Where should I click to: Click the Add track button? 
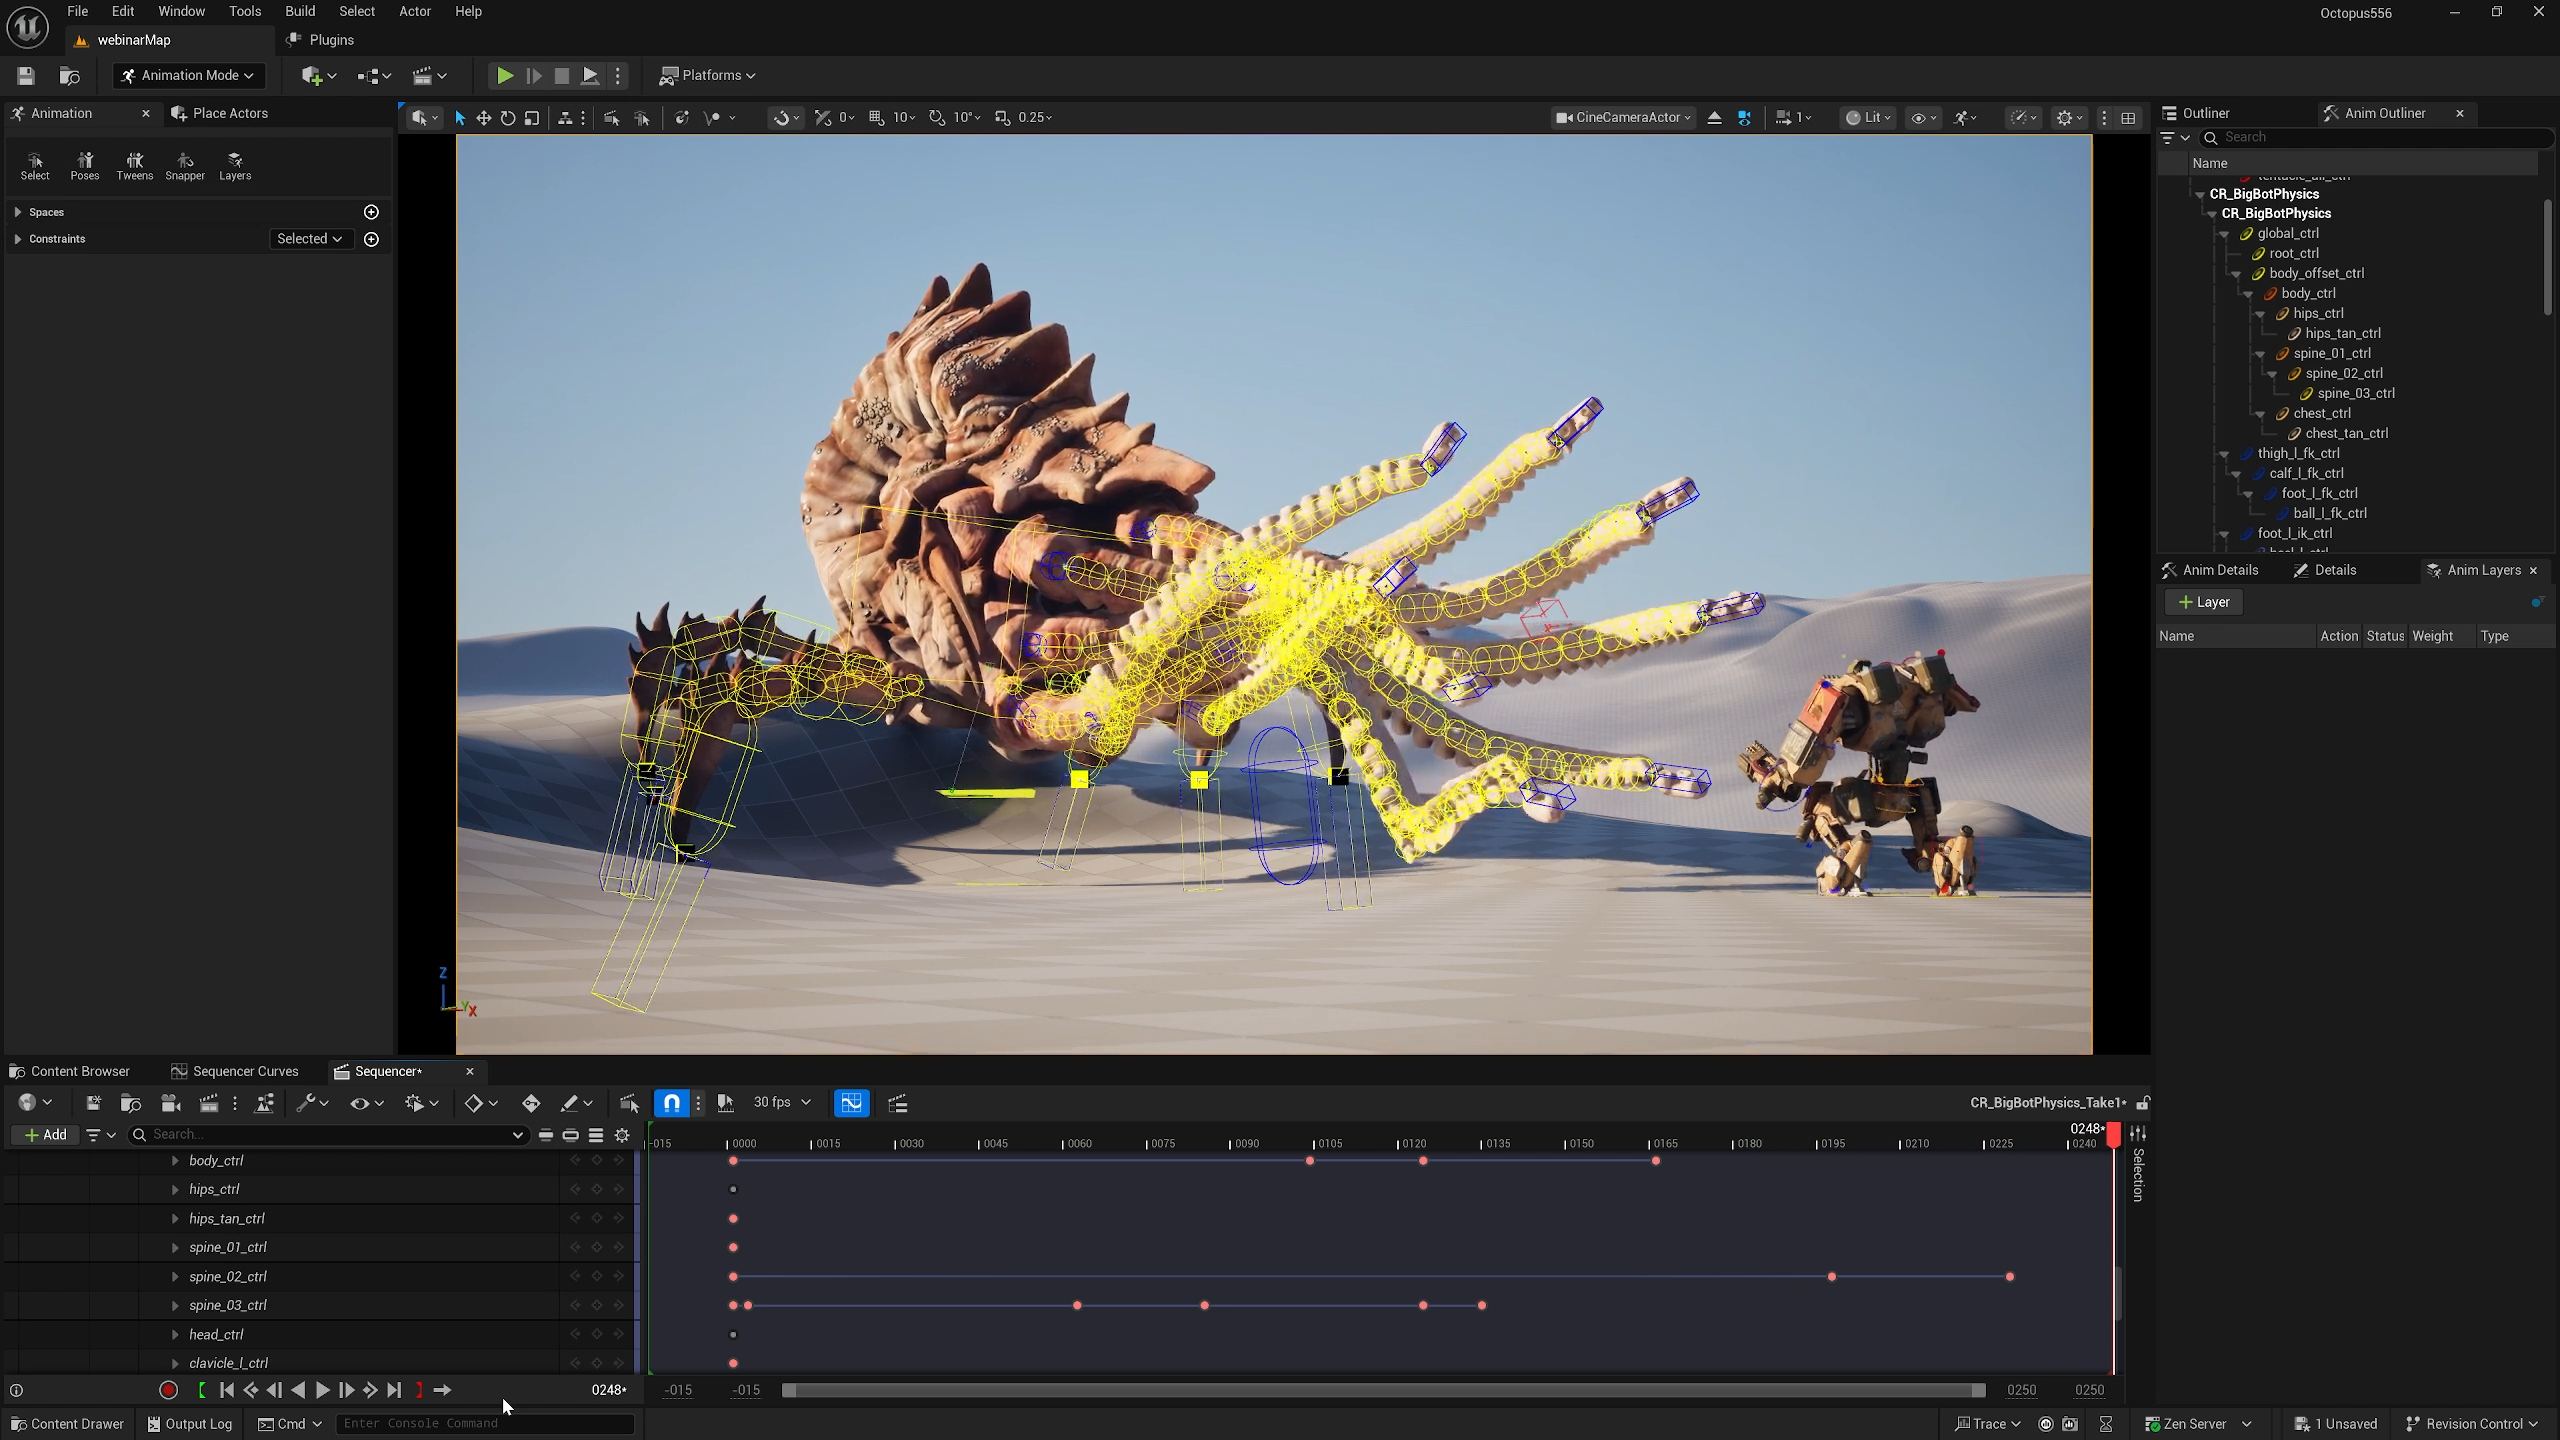46,1134
